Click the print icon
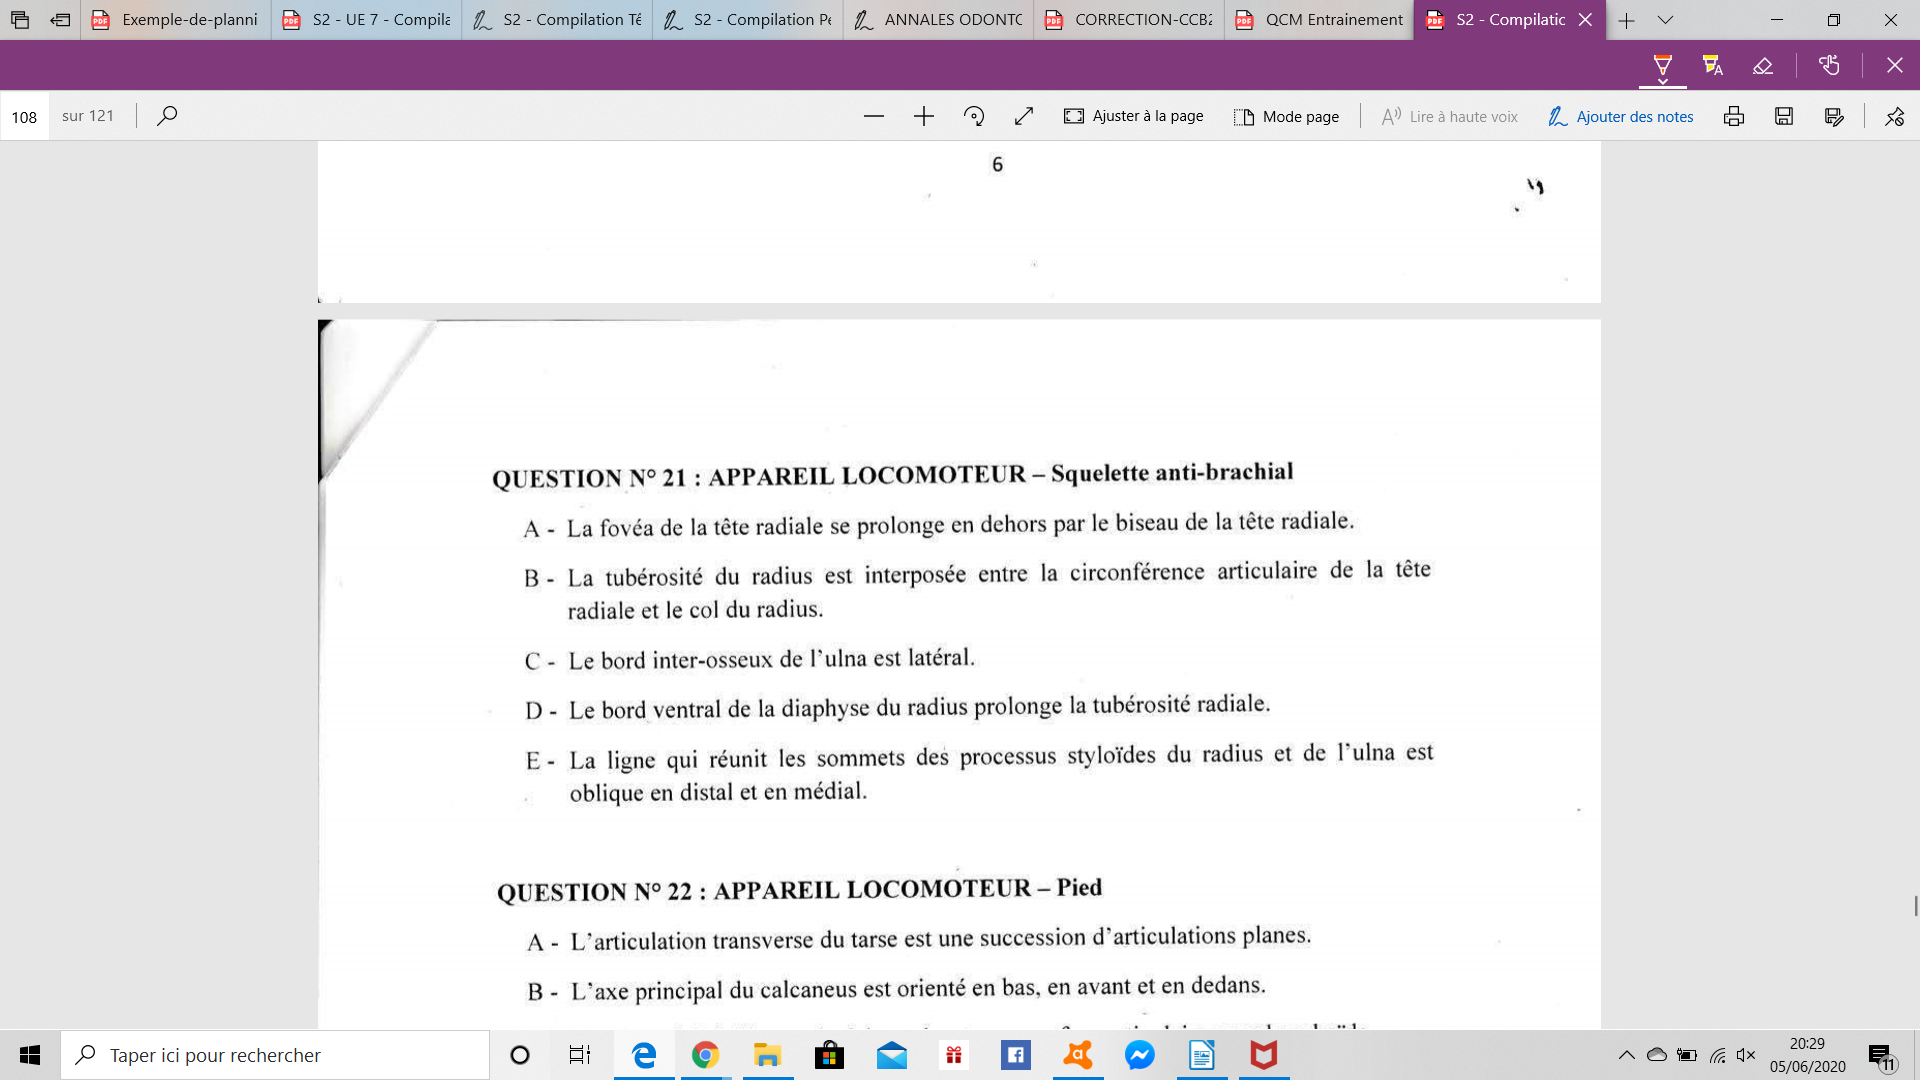The width and height of the screenshot is (1920, 1080). coord(1733,116)
